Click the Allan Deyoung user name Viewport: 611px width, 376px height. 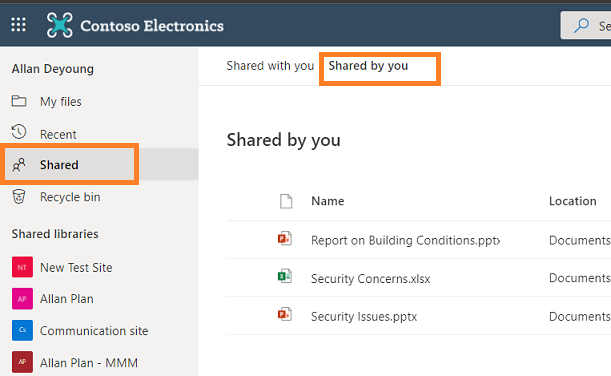click(53, 69)
